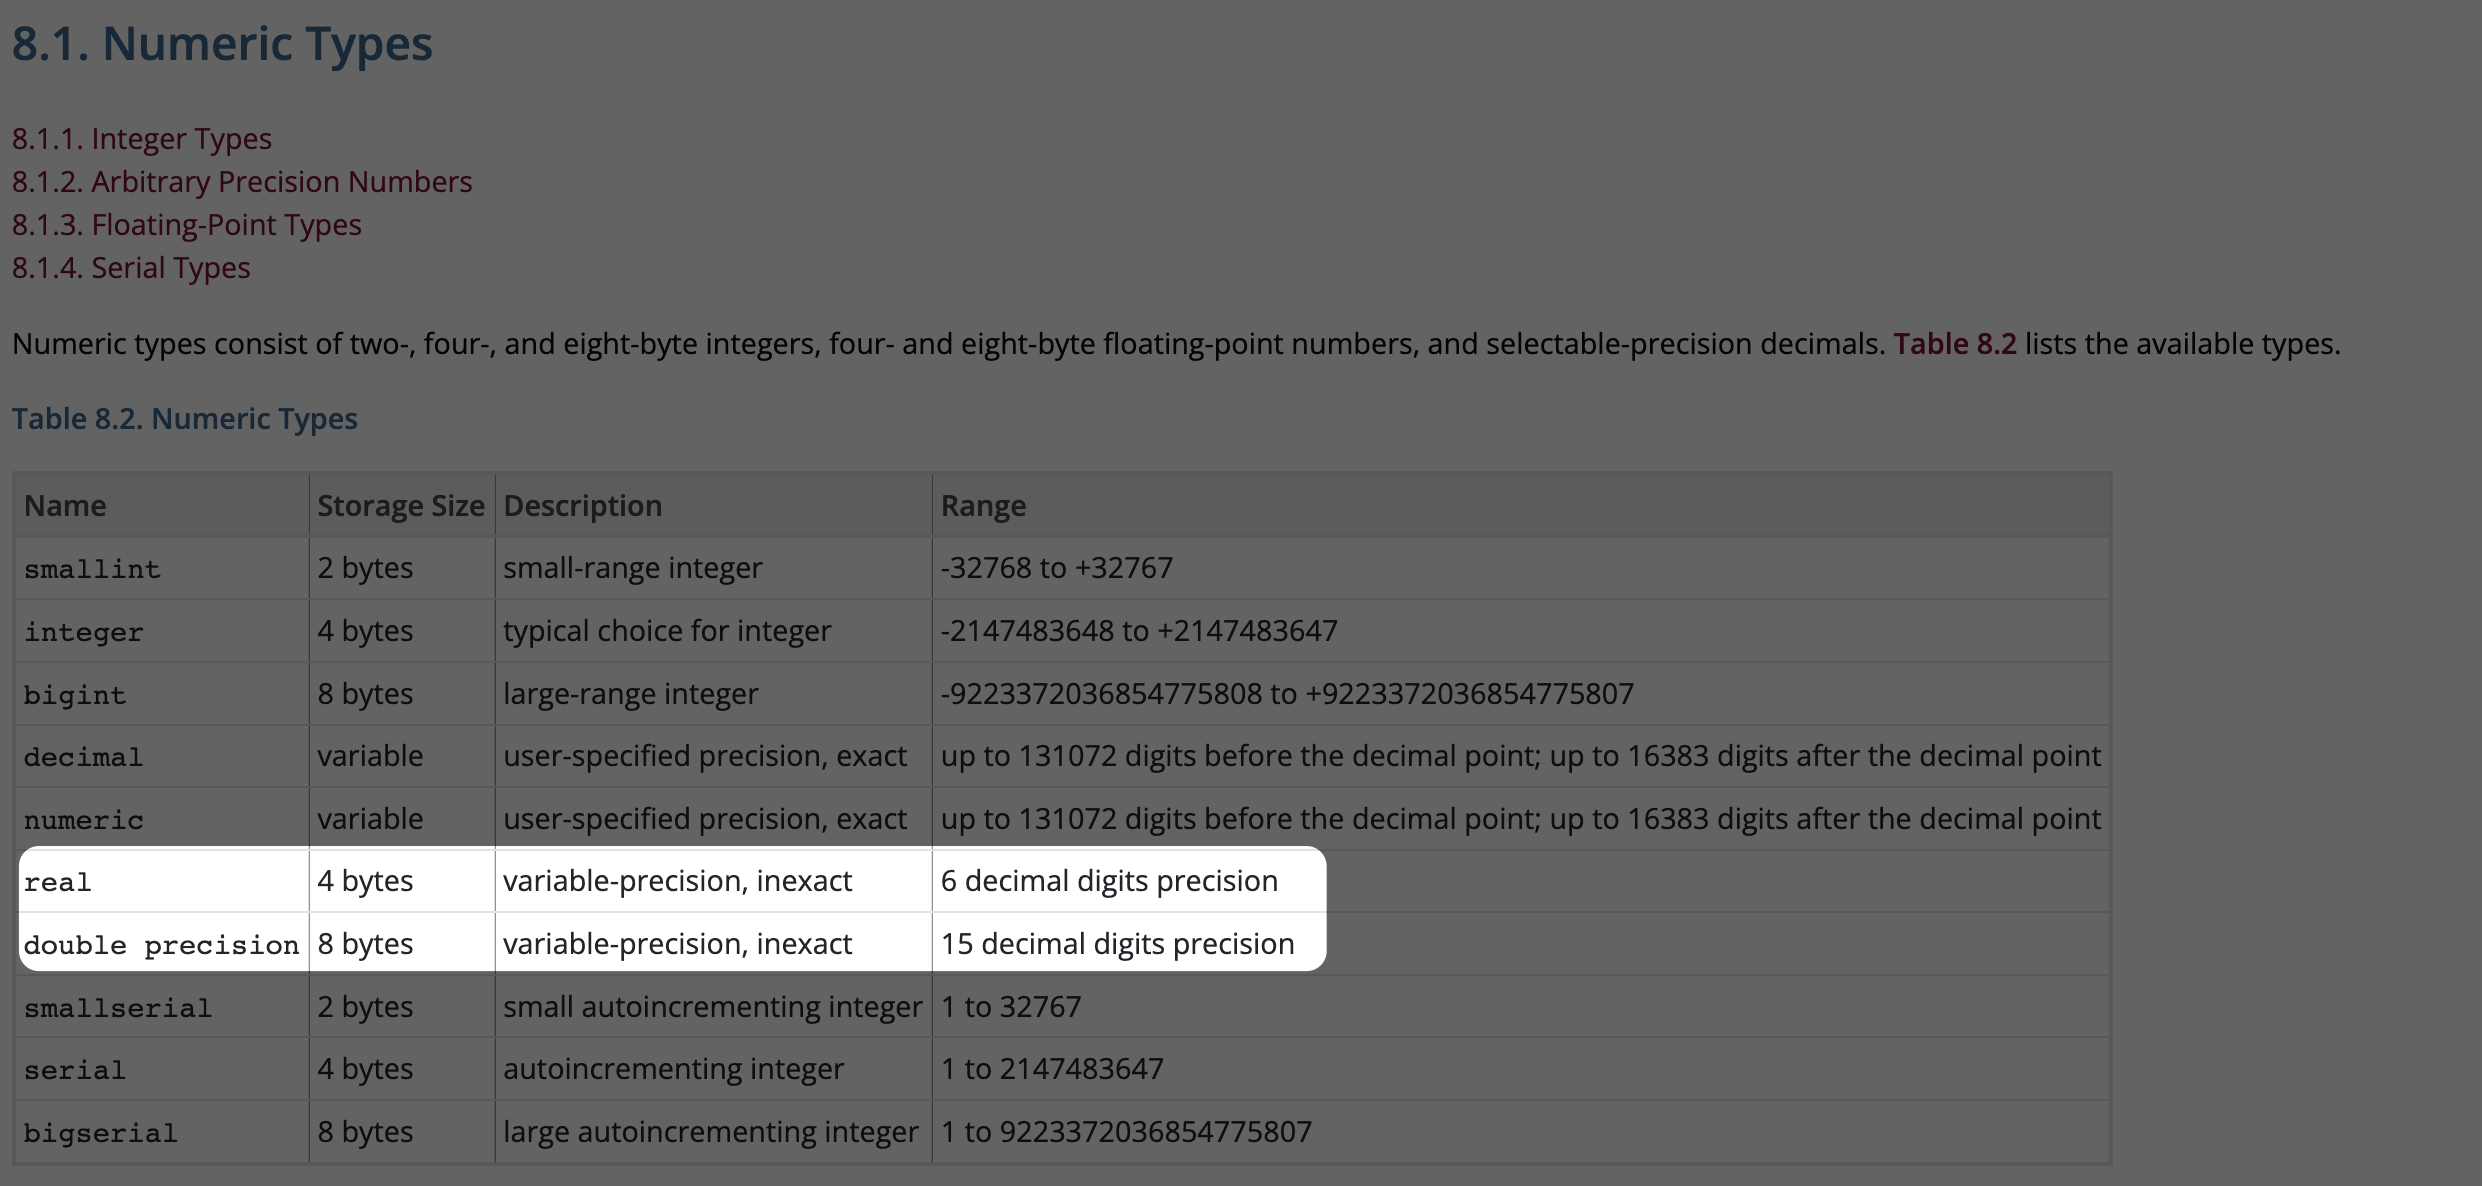The height and width of the screenshot is (1186, 2482).
Task: Click the Range column header
Action: pyautogui.click(x=1521, y=505)
